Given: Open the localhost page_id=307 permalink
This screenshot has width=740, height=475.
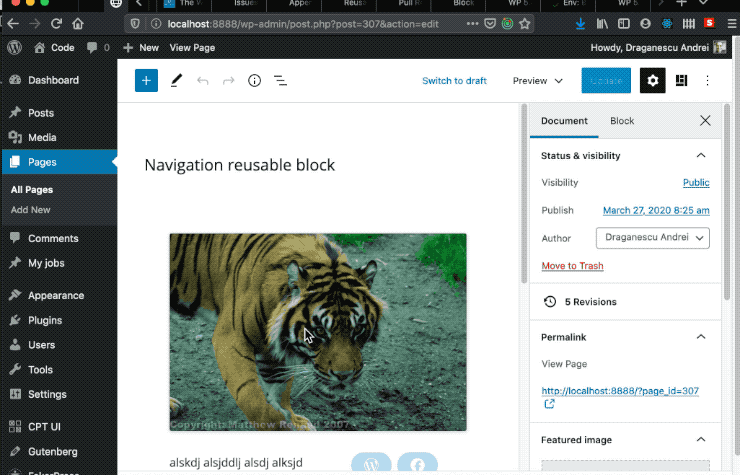Looking at the screenshot, I should [620, 391].
